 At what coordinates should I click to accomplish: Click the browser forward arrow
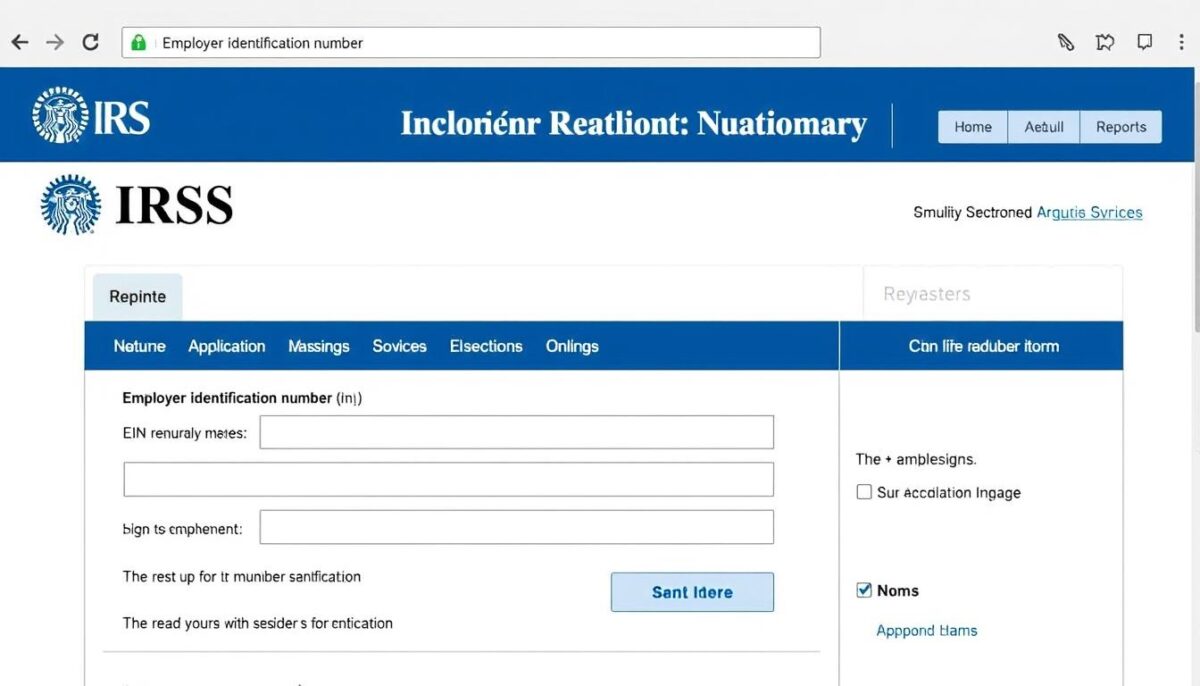(x=55, y=42)
